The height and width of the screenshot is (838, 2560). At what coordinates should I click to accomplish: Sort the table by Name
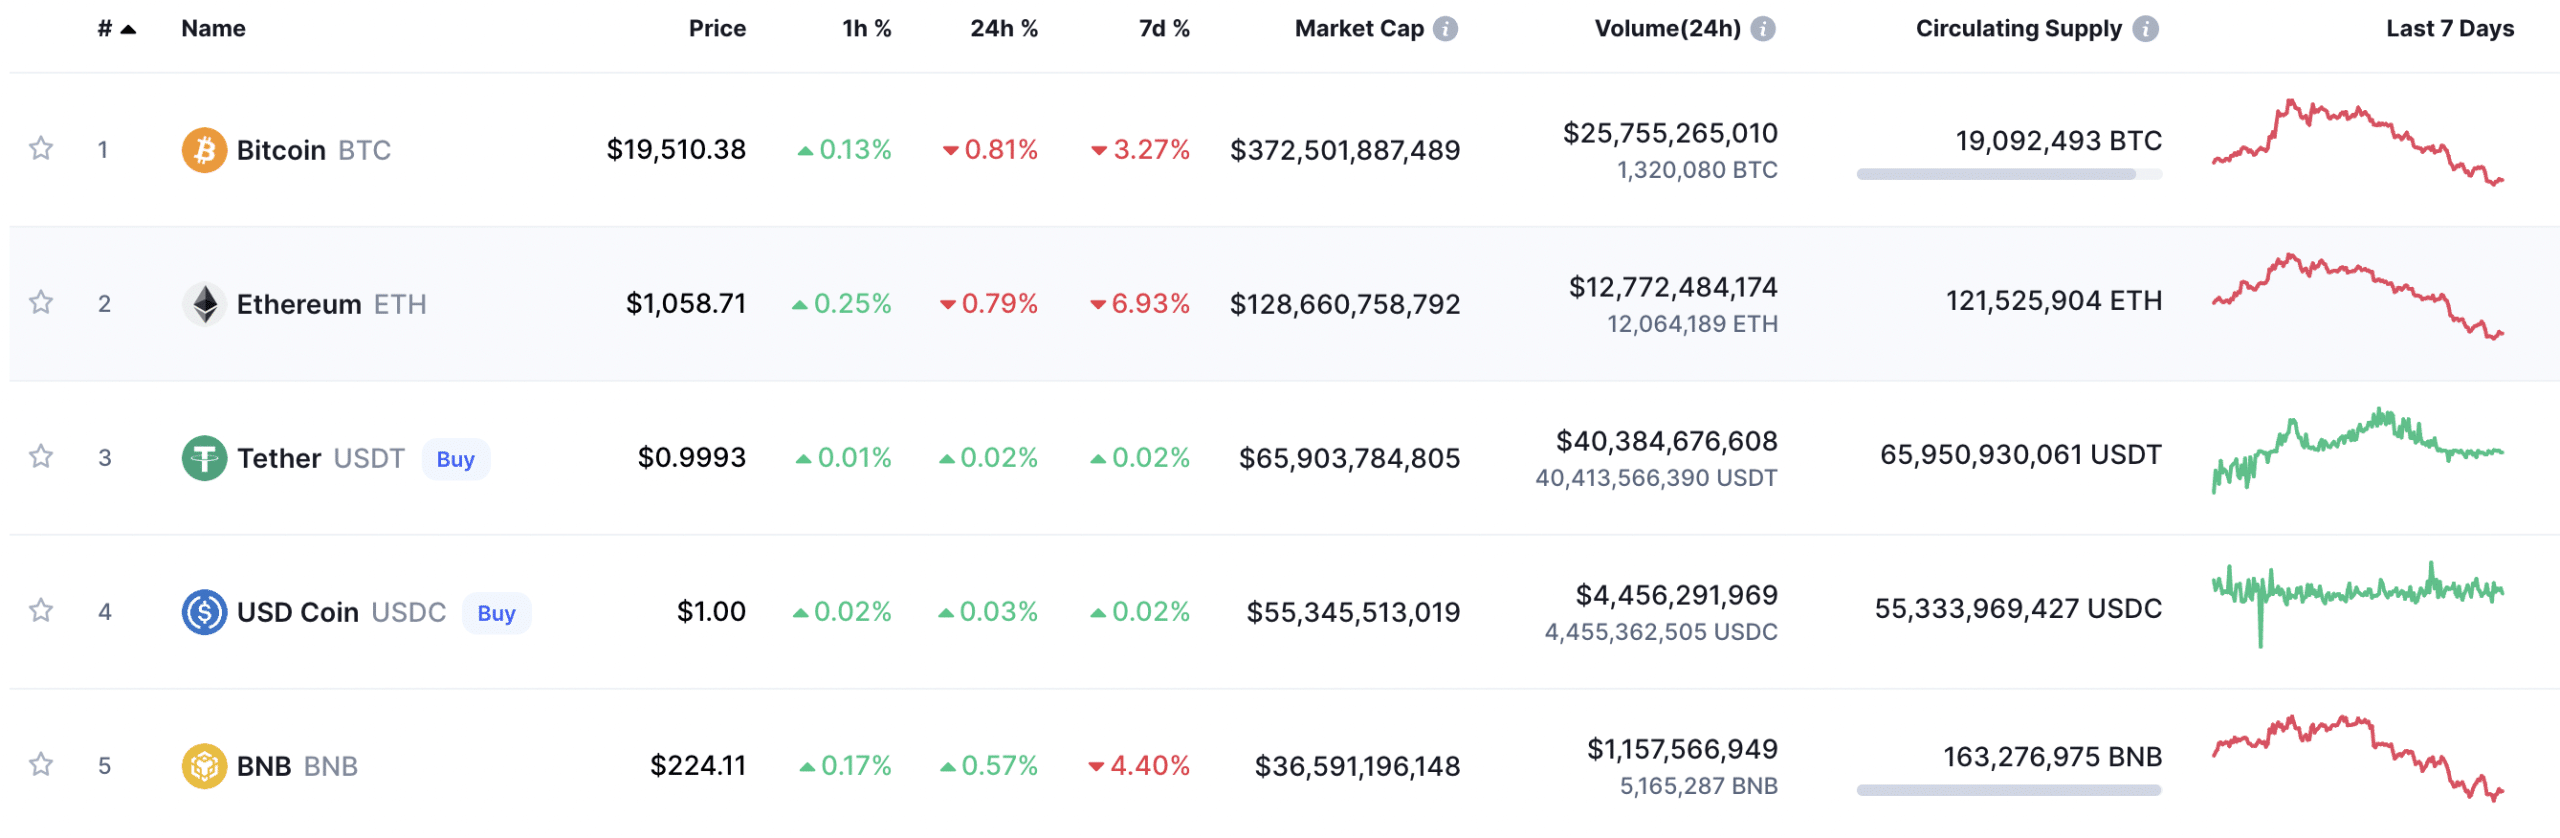pos(213,29)
